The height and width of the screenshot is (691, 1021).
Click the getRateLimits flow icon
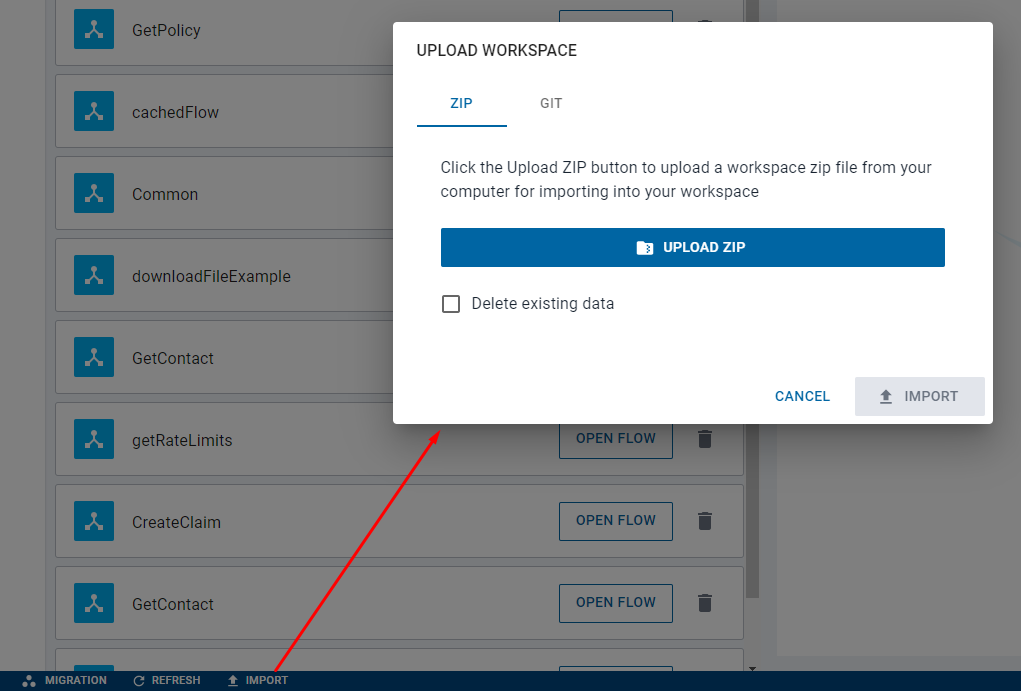point(93,439)
